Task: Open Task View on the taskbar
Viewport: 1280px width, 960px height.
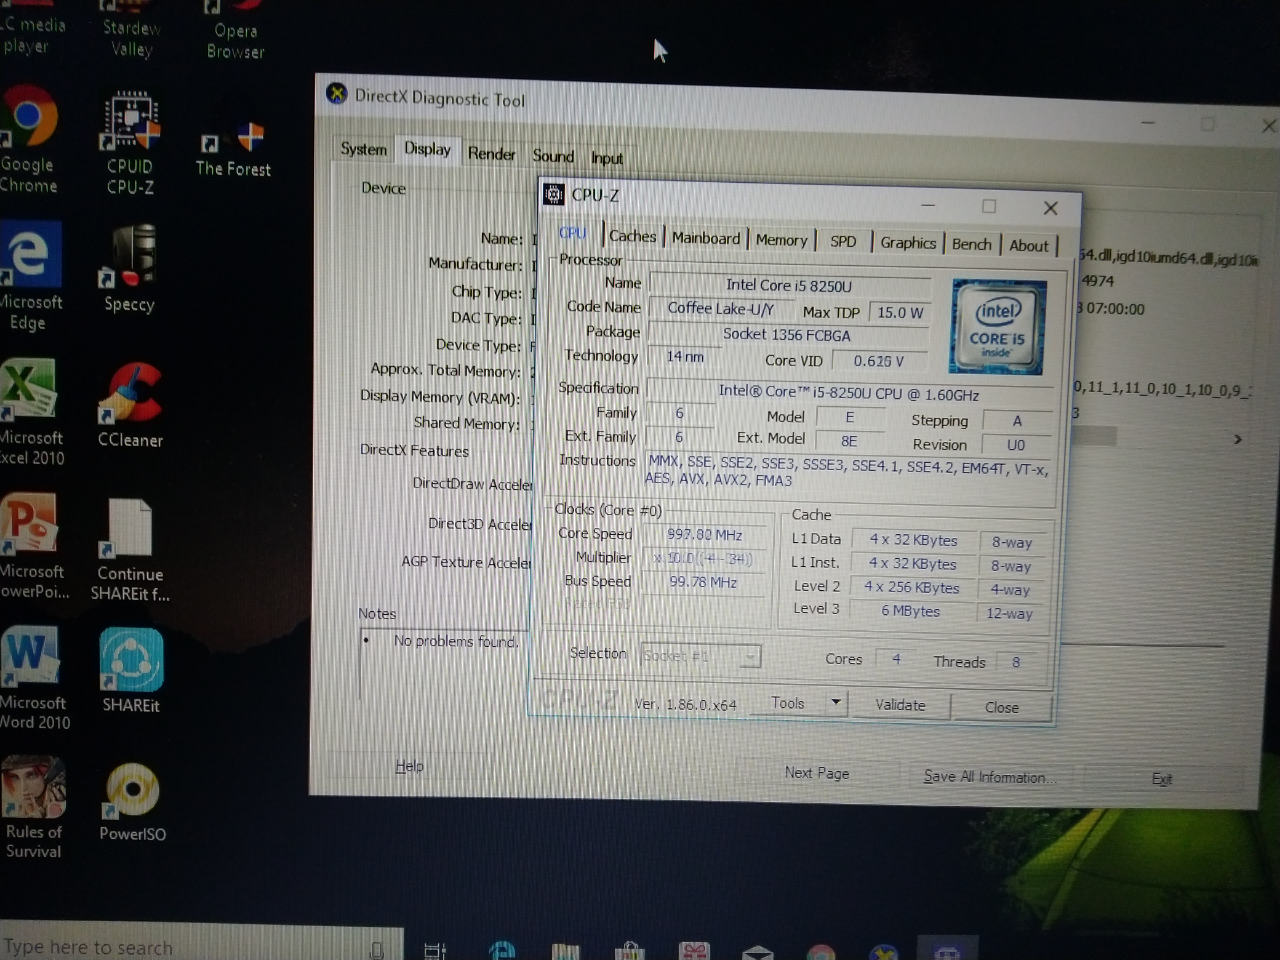Action: coord(435,950)
